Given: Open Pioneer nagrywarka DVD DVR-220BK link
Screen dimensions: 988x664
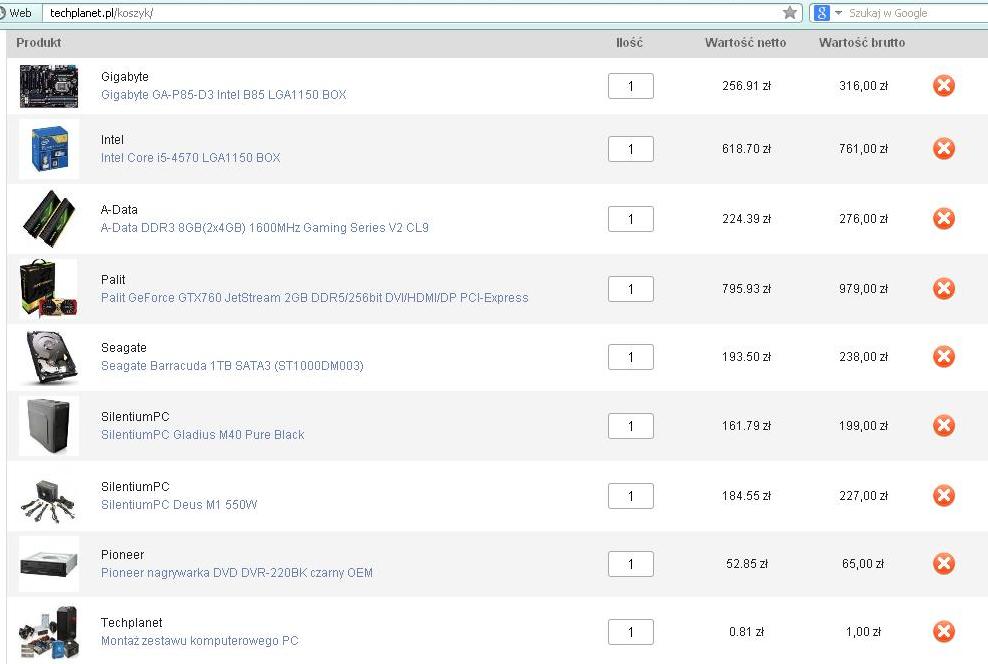Looking at the screenshot, I should tap(237, 573).
